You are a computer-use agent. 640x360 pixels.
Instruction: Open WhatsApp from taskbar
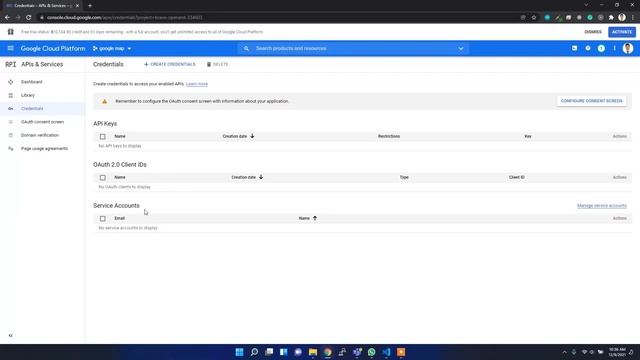[371, 352]
